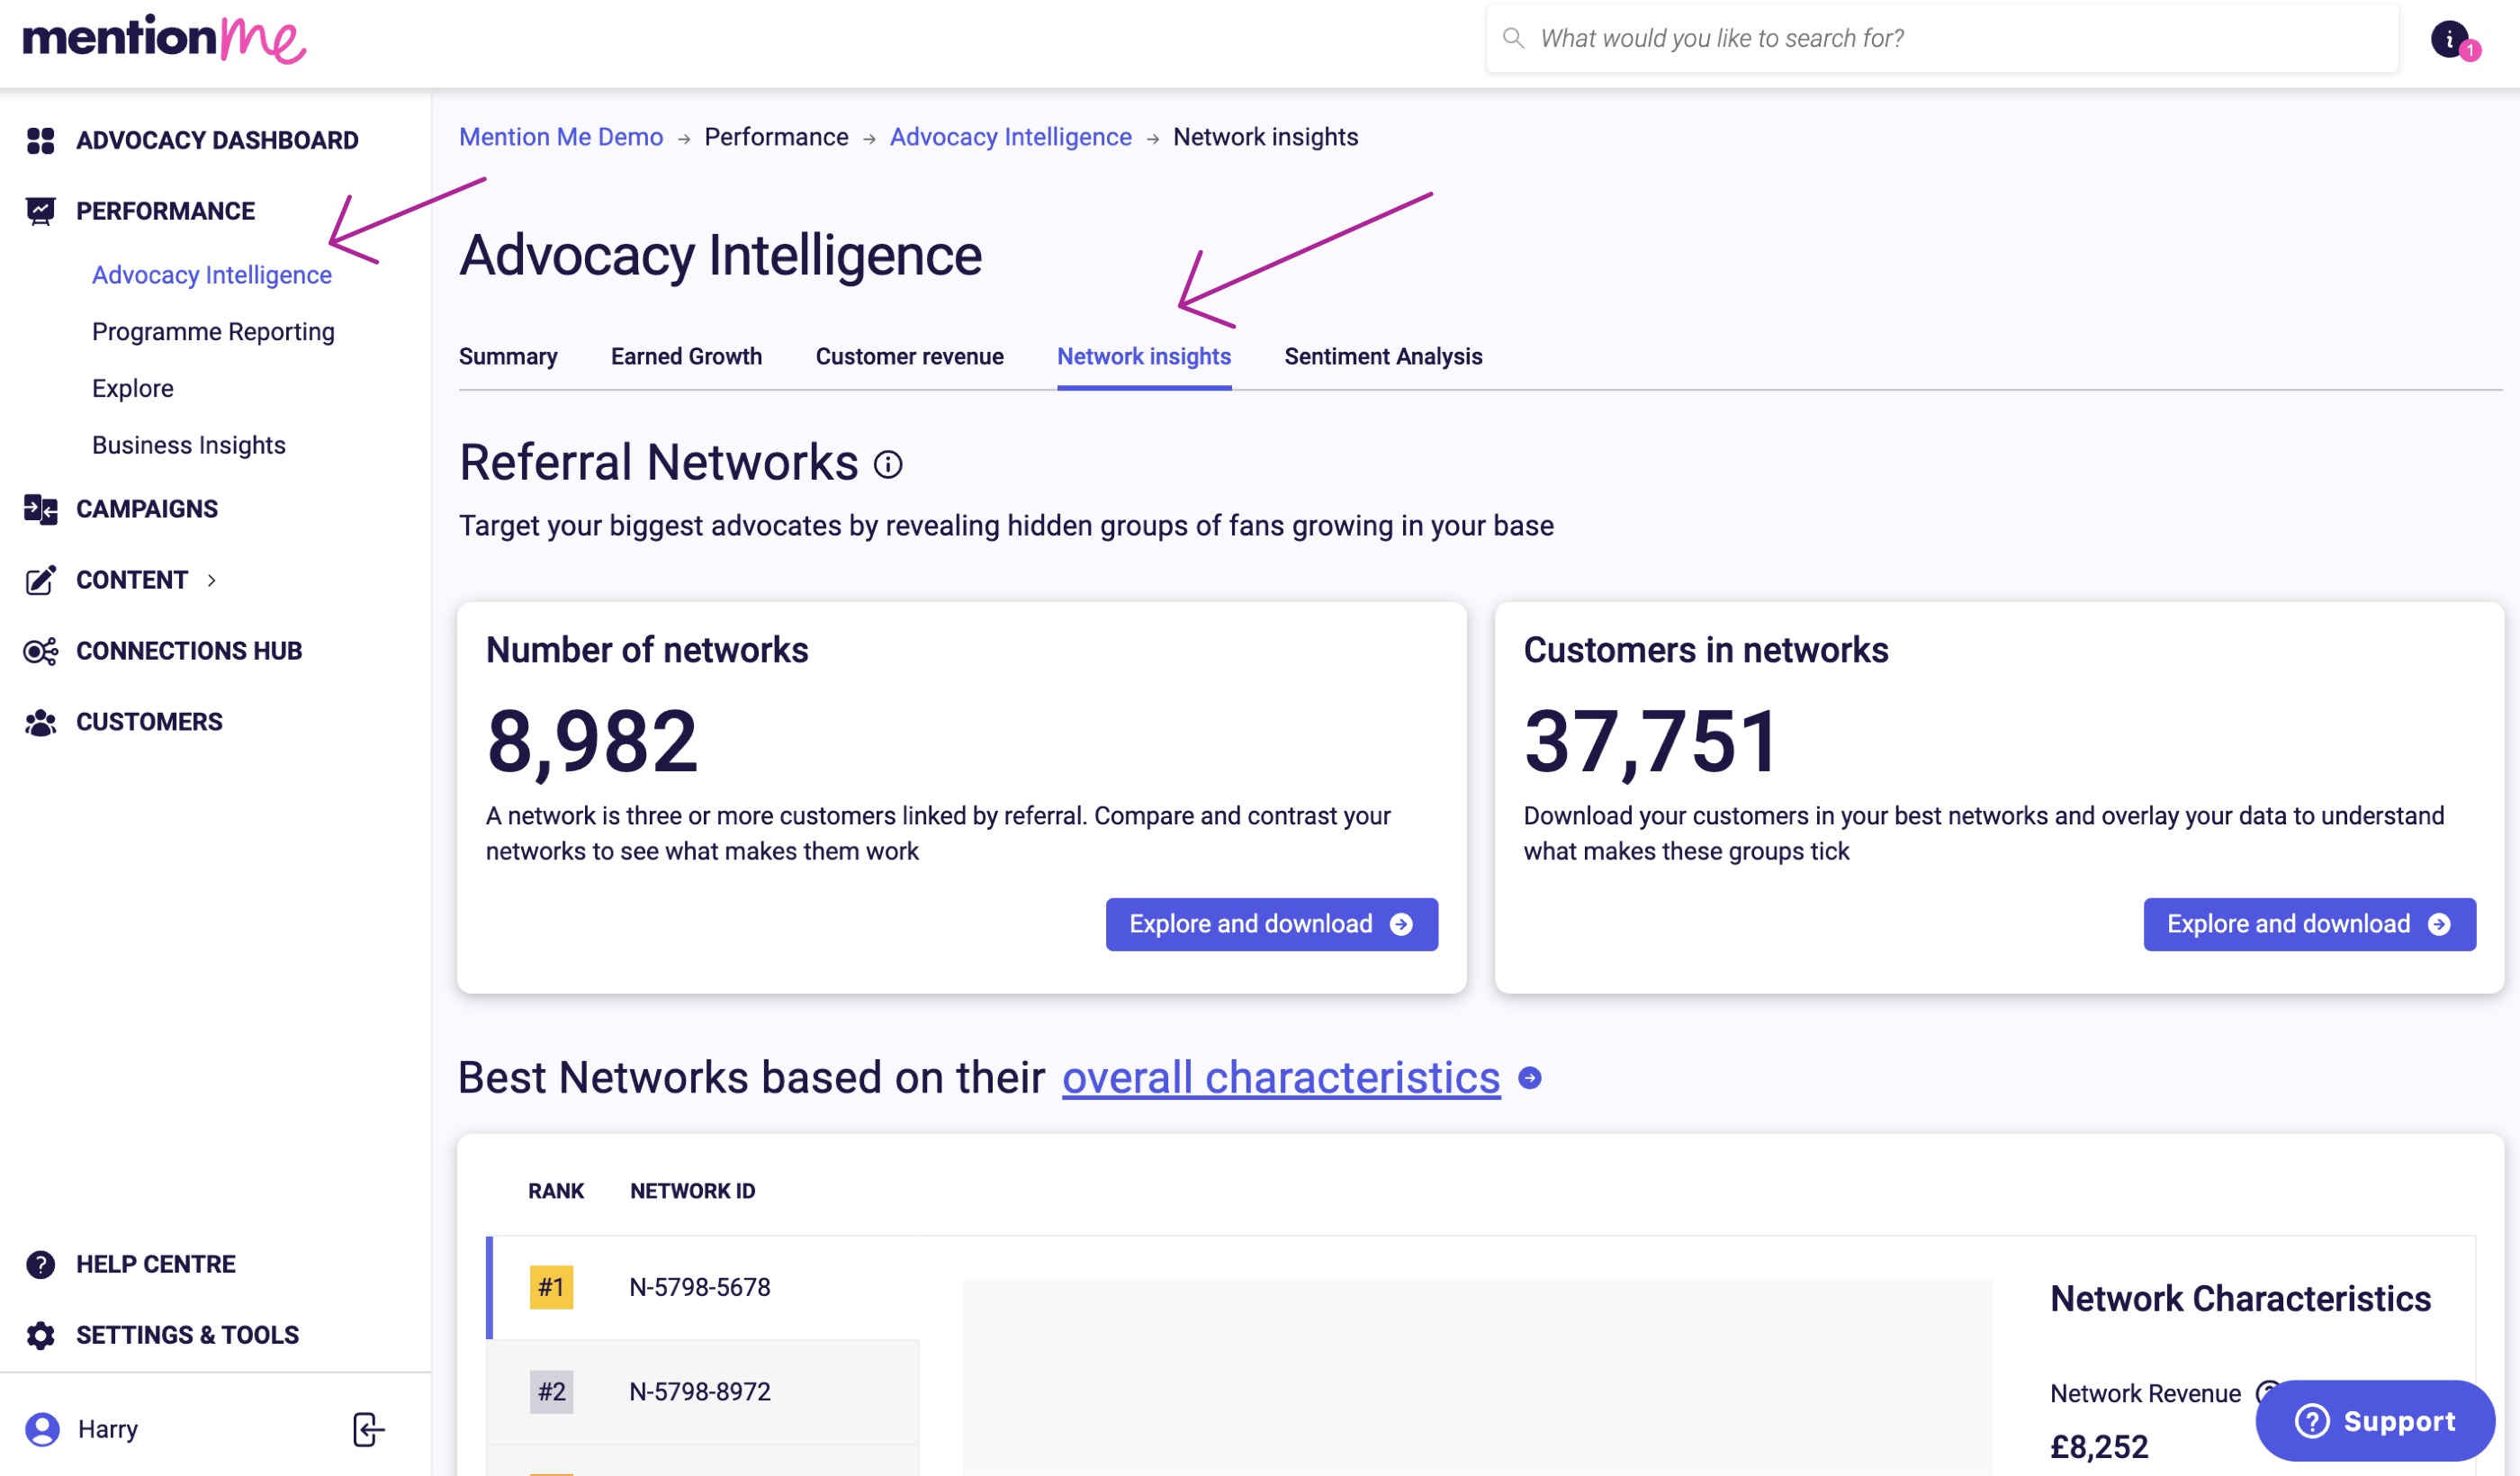2520x1476 pixels.
Task: Click the £8,252 Network Revenue value
Action: pos(2099,1447)
